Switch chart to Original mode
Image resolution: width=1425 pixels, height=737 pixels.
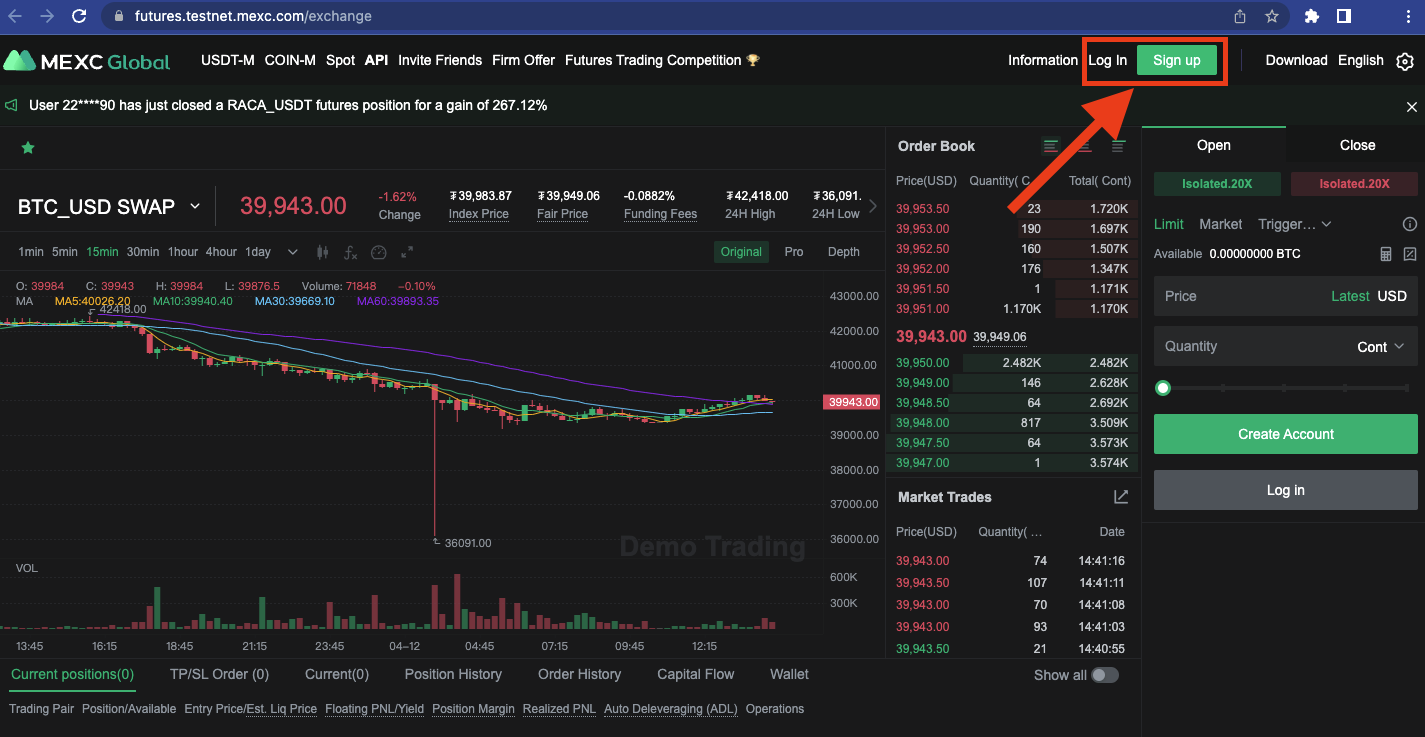click(x=741, y=252)
